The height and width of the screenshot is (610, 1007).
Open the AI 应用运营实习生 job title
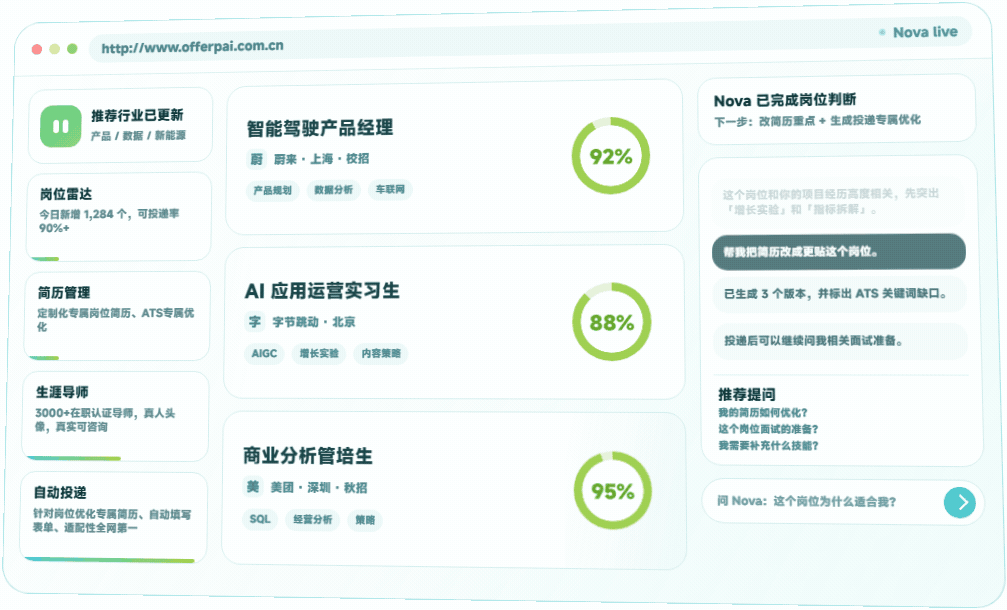[322, 291]
